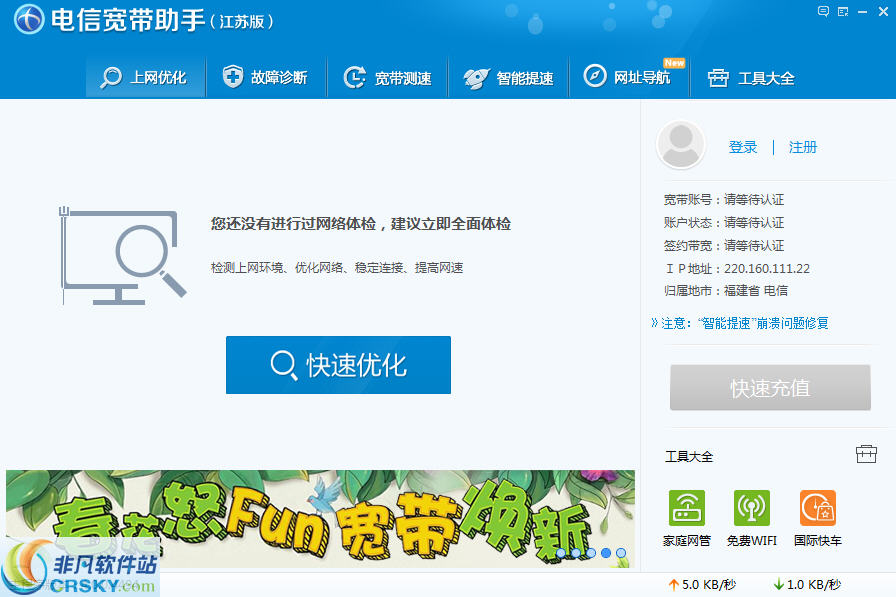Screen dimensions: 896x597
Task: Select the fifth banner carousel dot
Action: coord(621,553)
